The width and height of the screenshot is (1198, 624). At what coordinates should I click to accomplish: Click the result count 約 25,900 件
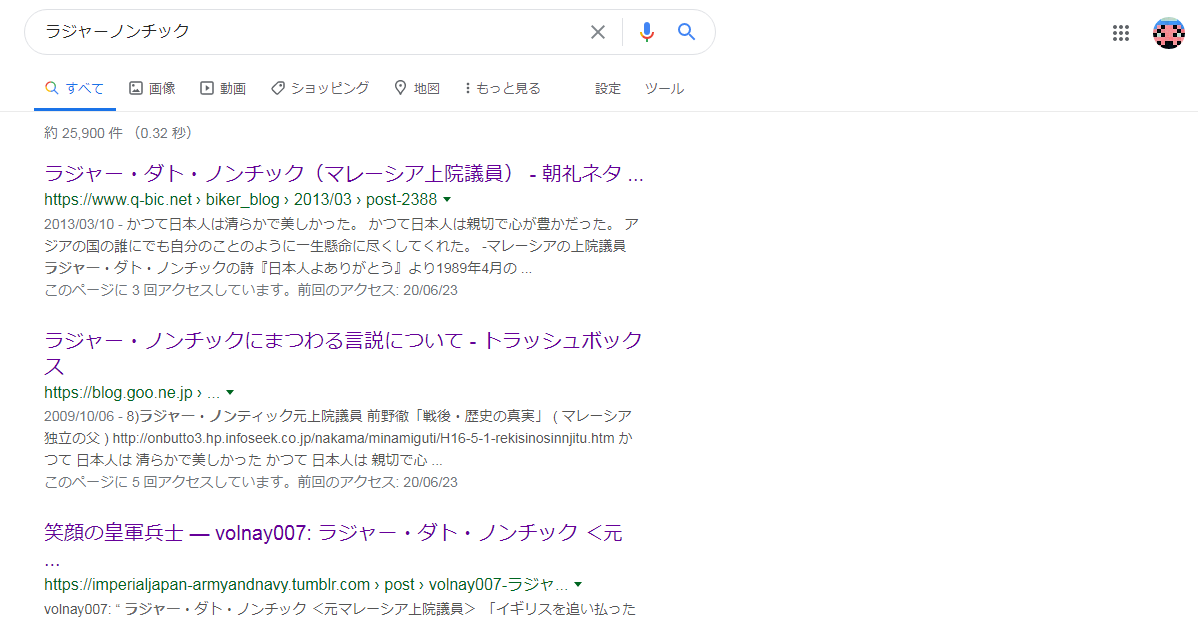[83, 133]
